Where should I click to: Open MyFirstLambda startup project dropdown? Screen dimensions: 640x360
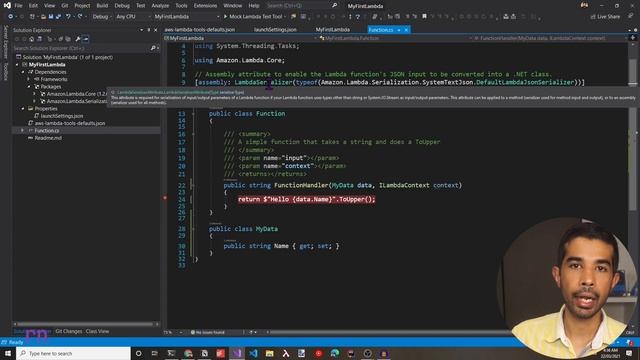(187, 17)
